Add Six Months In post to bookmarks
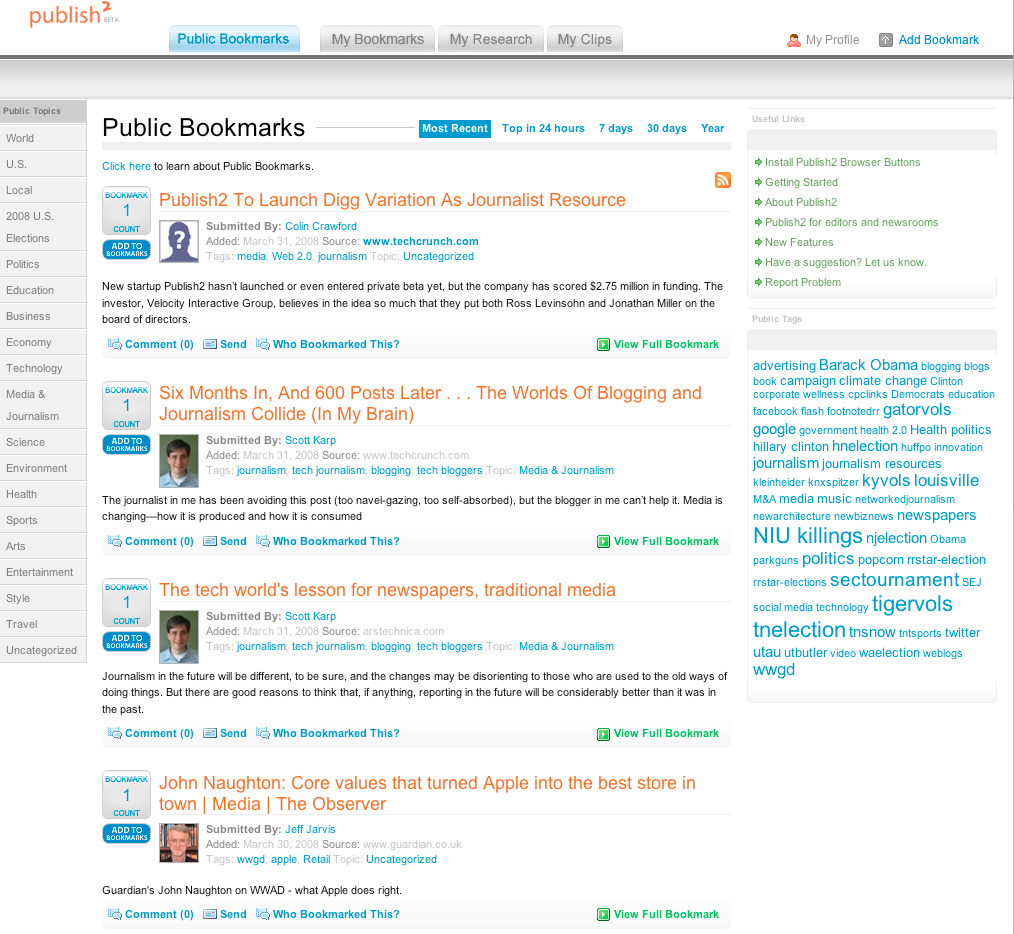The image size is (1014, 934). 127,444
